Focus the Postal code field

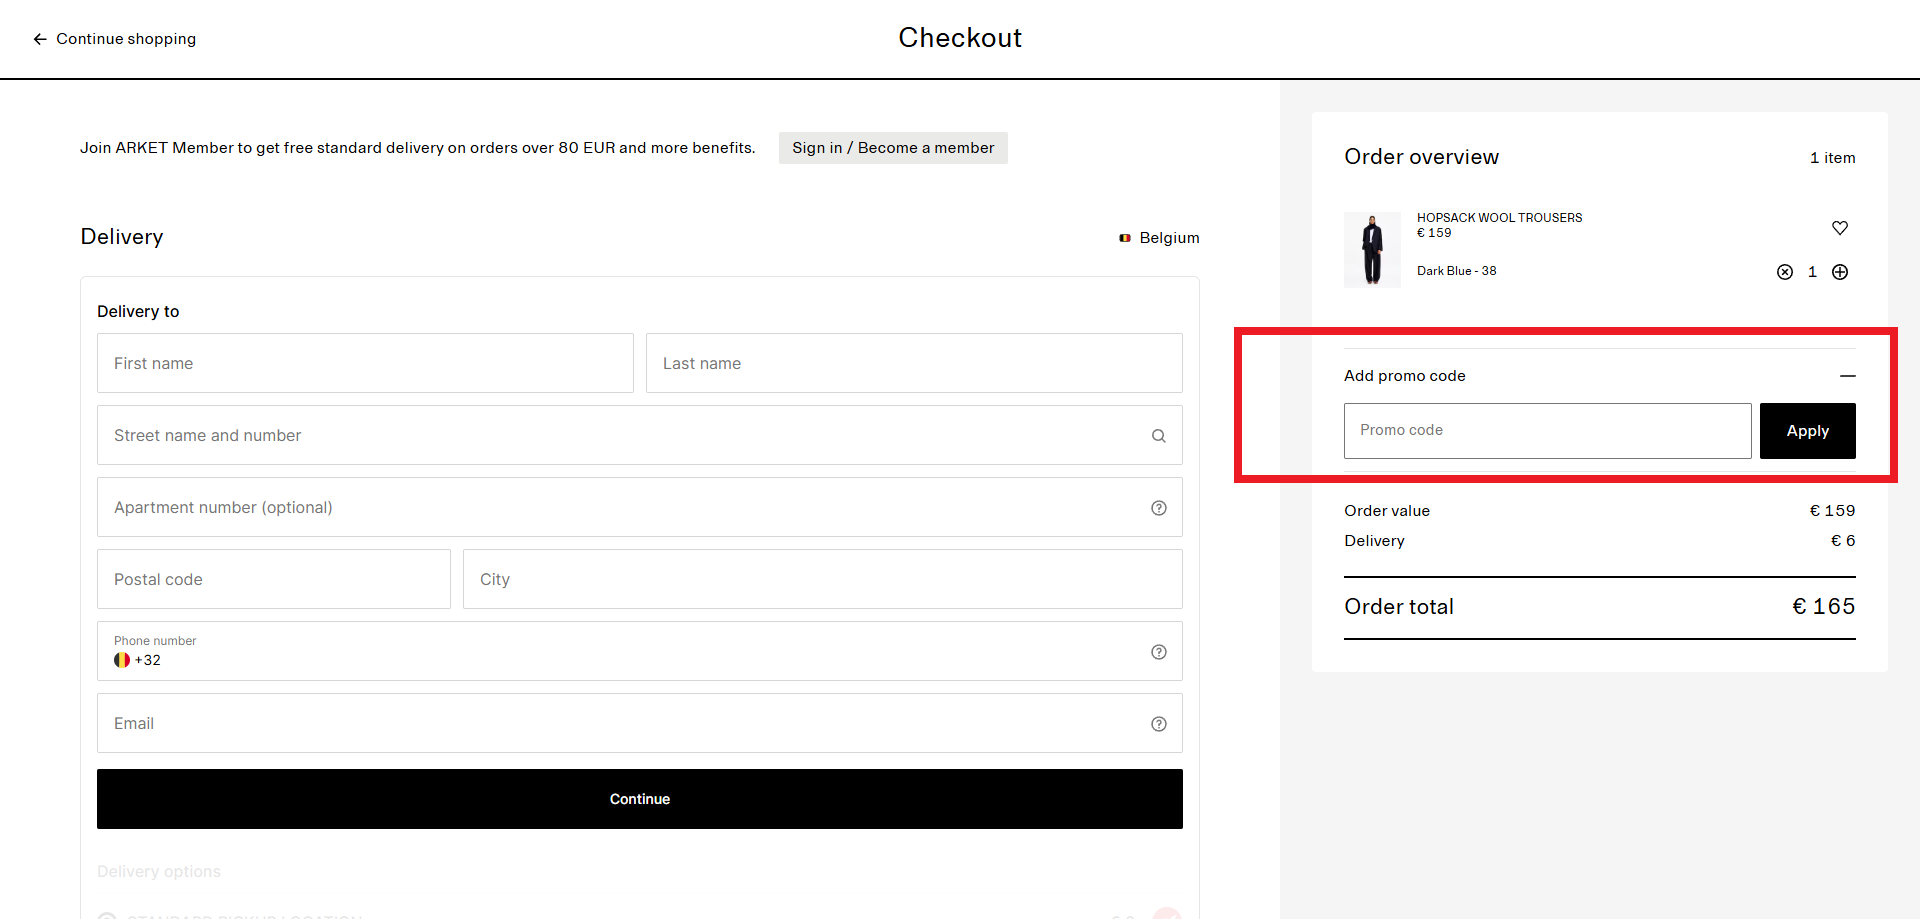274,579
